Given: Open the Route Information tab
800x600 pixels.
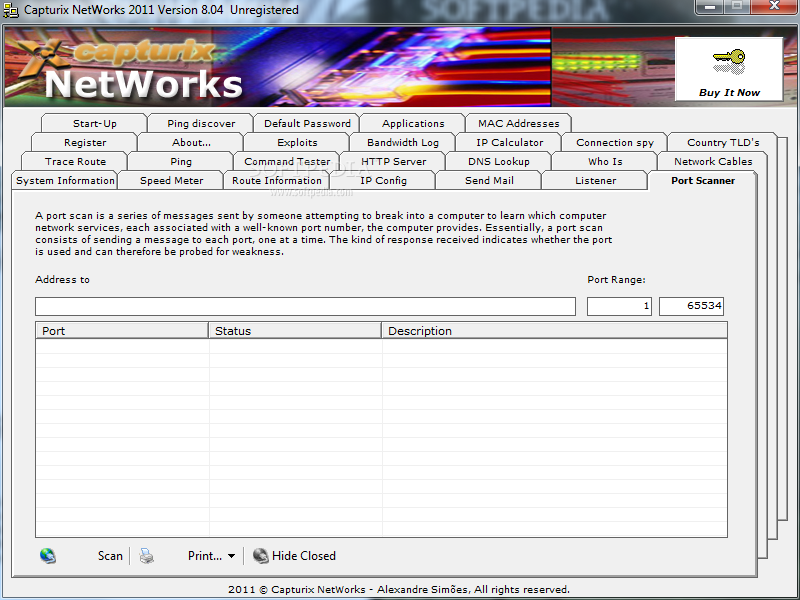Looking at the screenshot, I should (277, 181).
